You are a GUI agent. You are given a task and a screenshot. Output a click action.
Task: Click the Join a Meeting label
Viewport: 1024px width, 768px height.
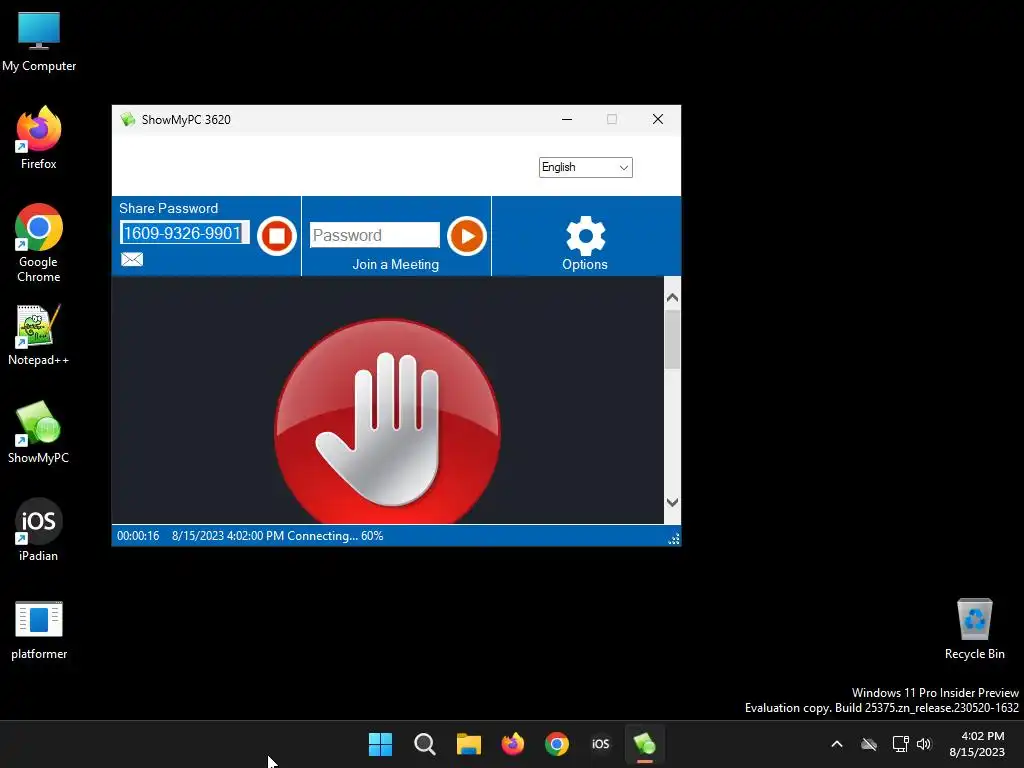pyautogui.click(x=396, y=264)
